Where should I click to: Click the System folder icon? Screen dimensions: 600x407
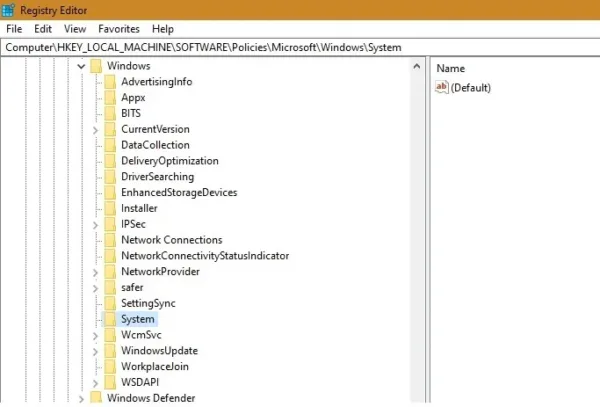tap(110, 319)
